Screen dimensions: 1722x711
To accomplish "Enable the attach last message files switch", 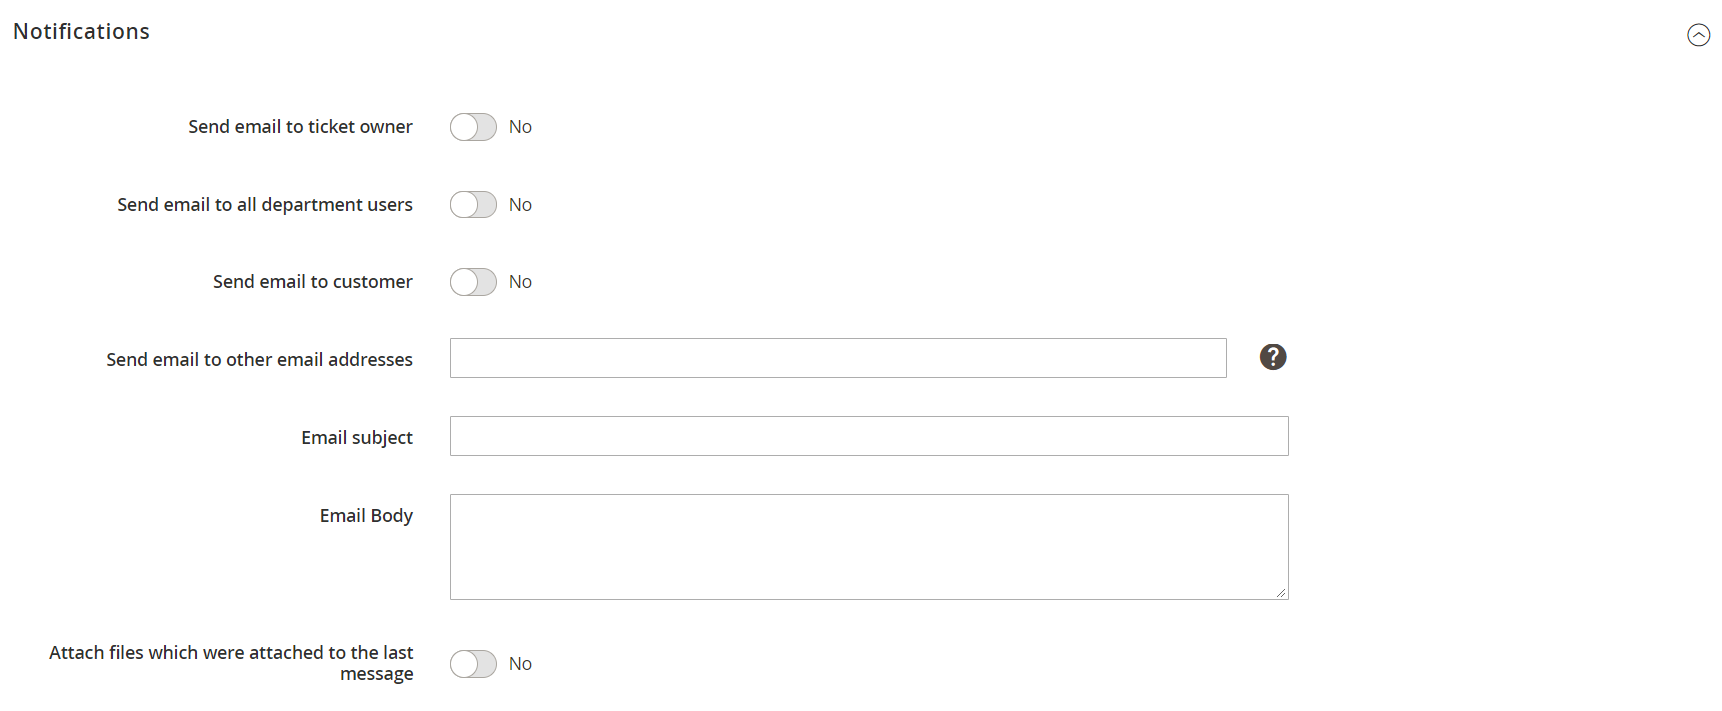I will click(473, 664).
